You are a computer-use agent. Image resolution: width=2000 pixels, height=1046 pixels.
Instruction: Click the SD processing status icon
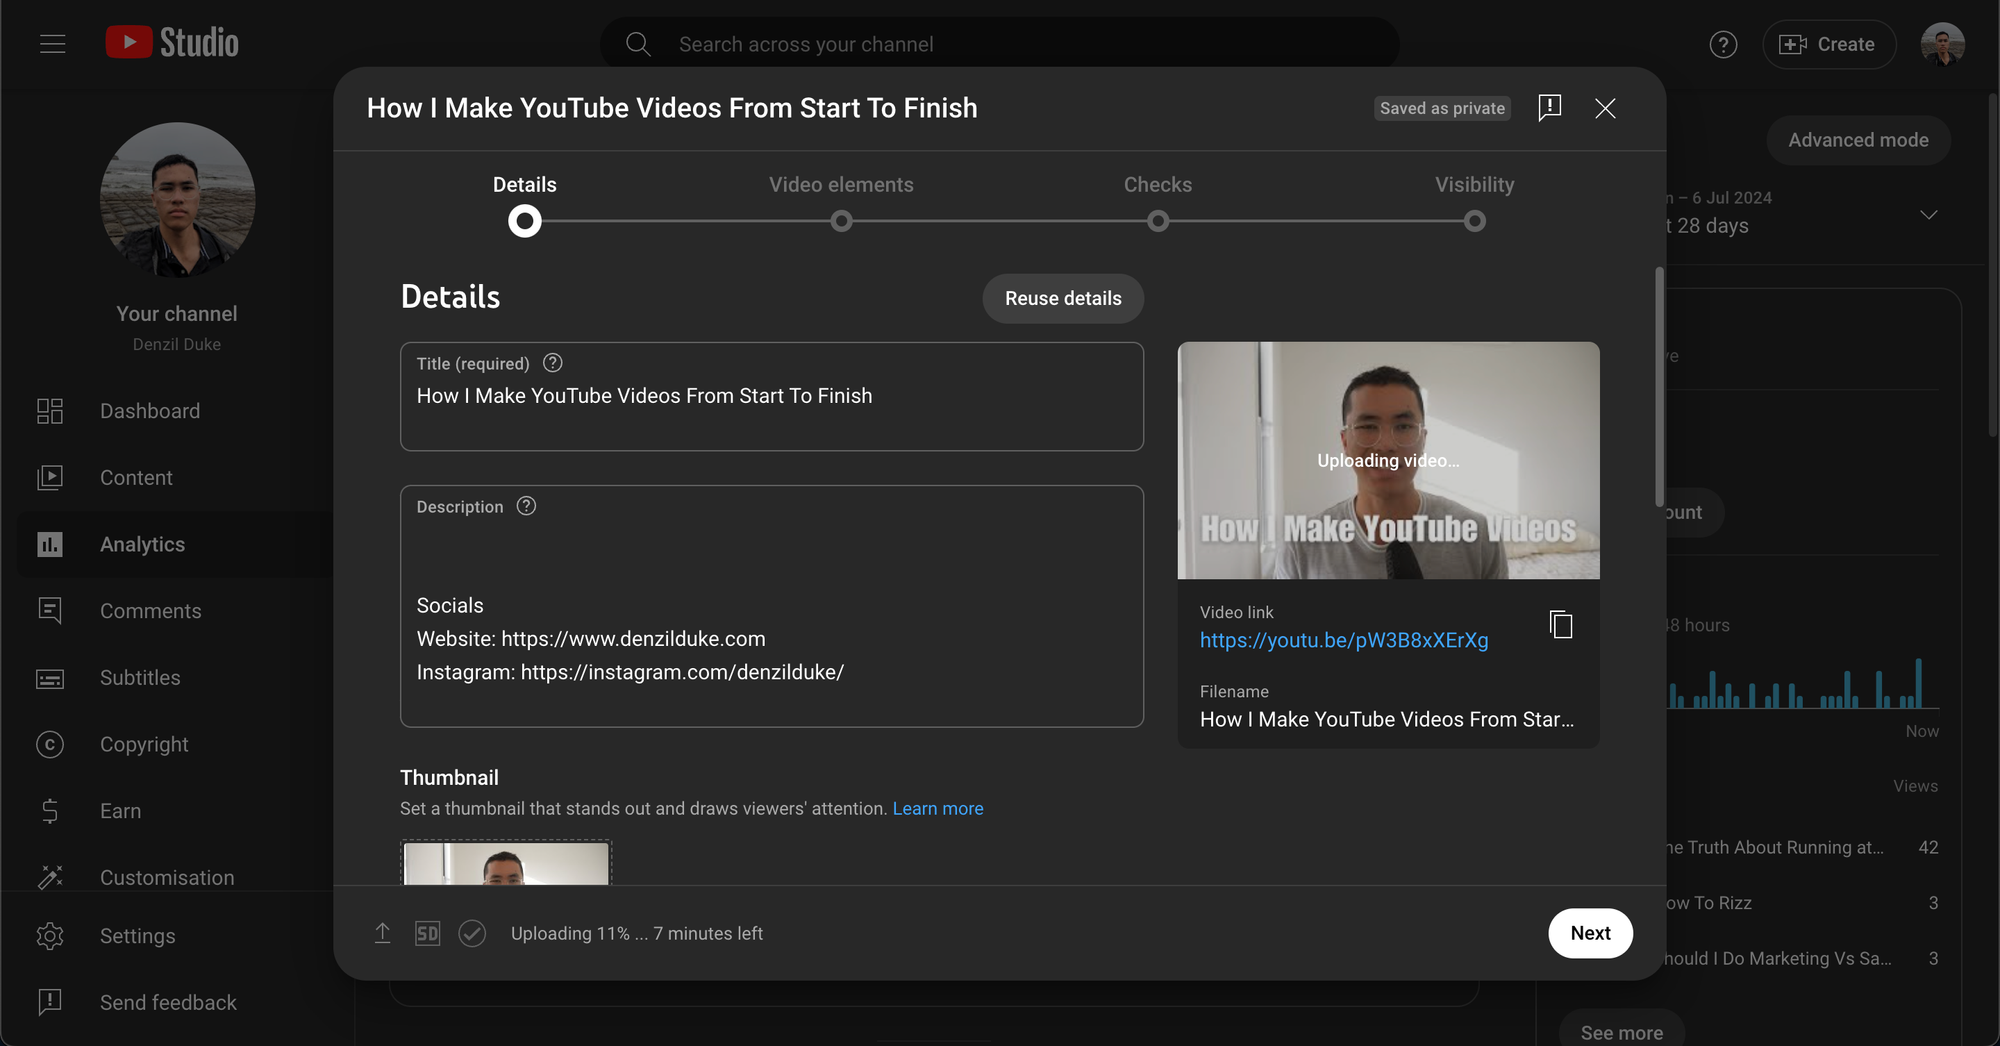click(x=427, y=933)
